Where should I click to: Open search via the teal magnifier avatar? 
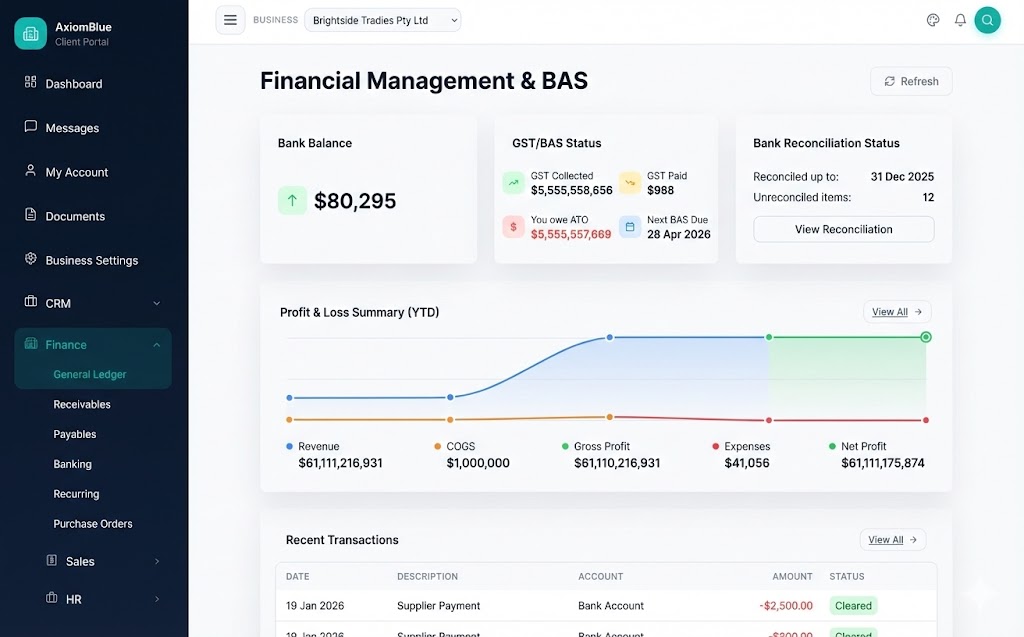point(987,19)
